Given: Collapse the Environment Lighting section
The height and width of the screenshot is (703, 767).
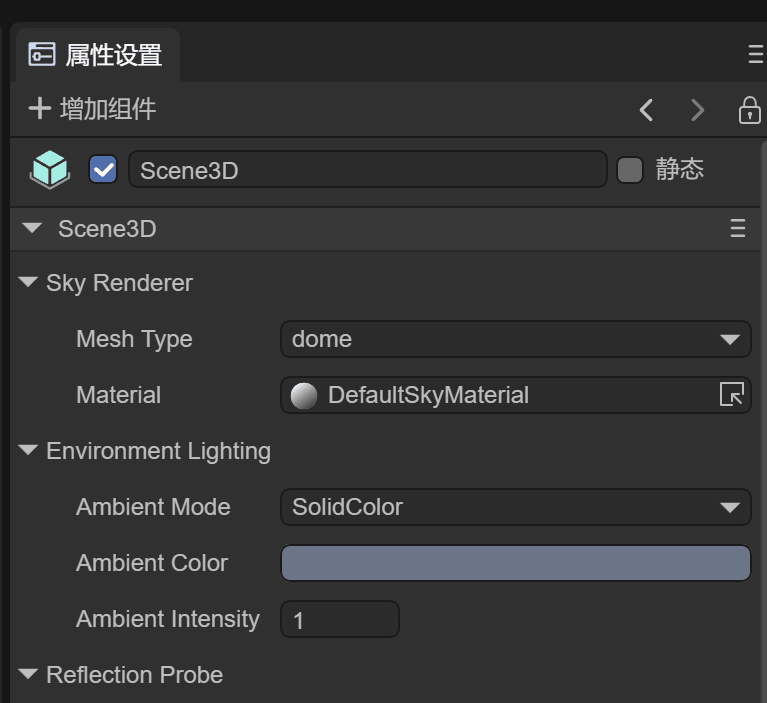Looking at the screenshot, I should point(28,451).
